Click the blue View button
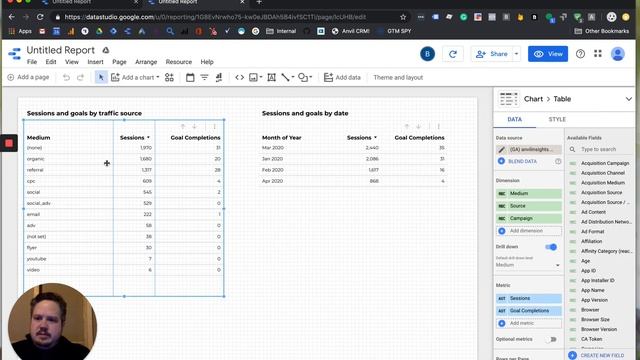640x360 pixels. [x=548, y=54]
